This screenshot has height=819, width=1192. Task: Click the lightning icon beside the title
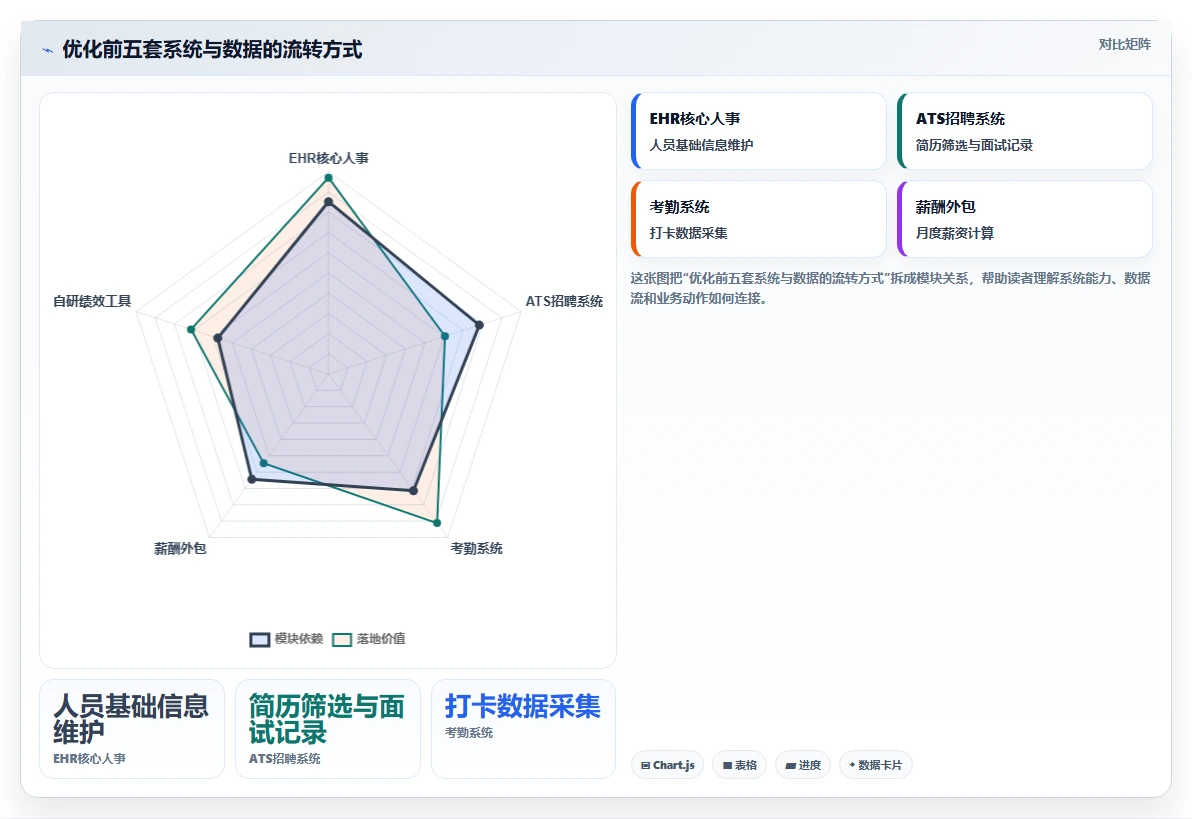[47, 50]
